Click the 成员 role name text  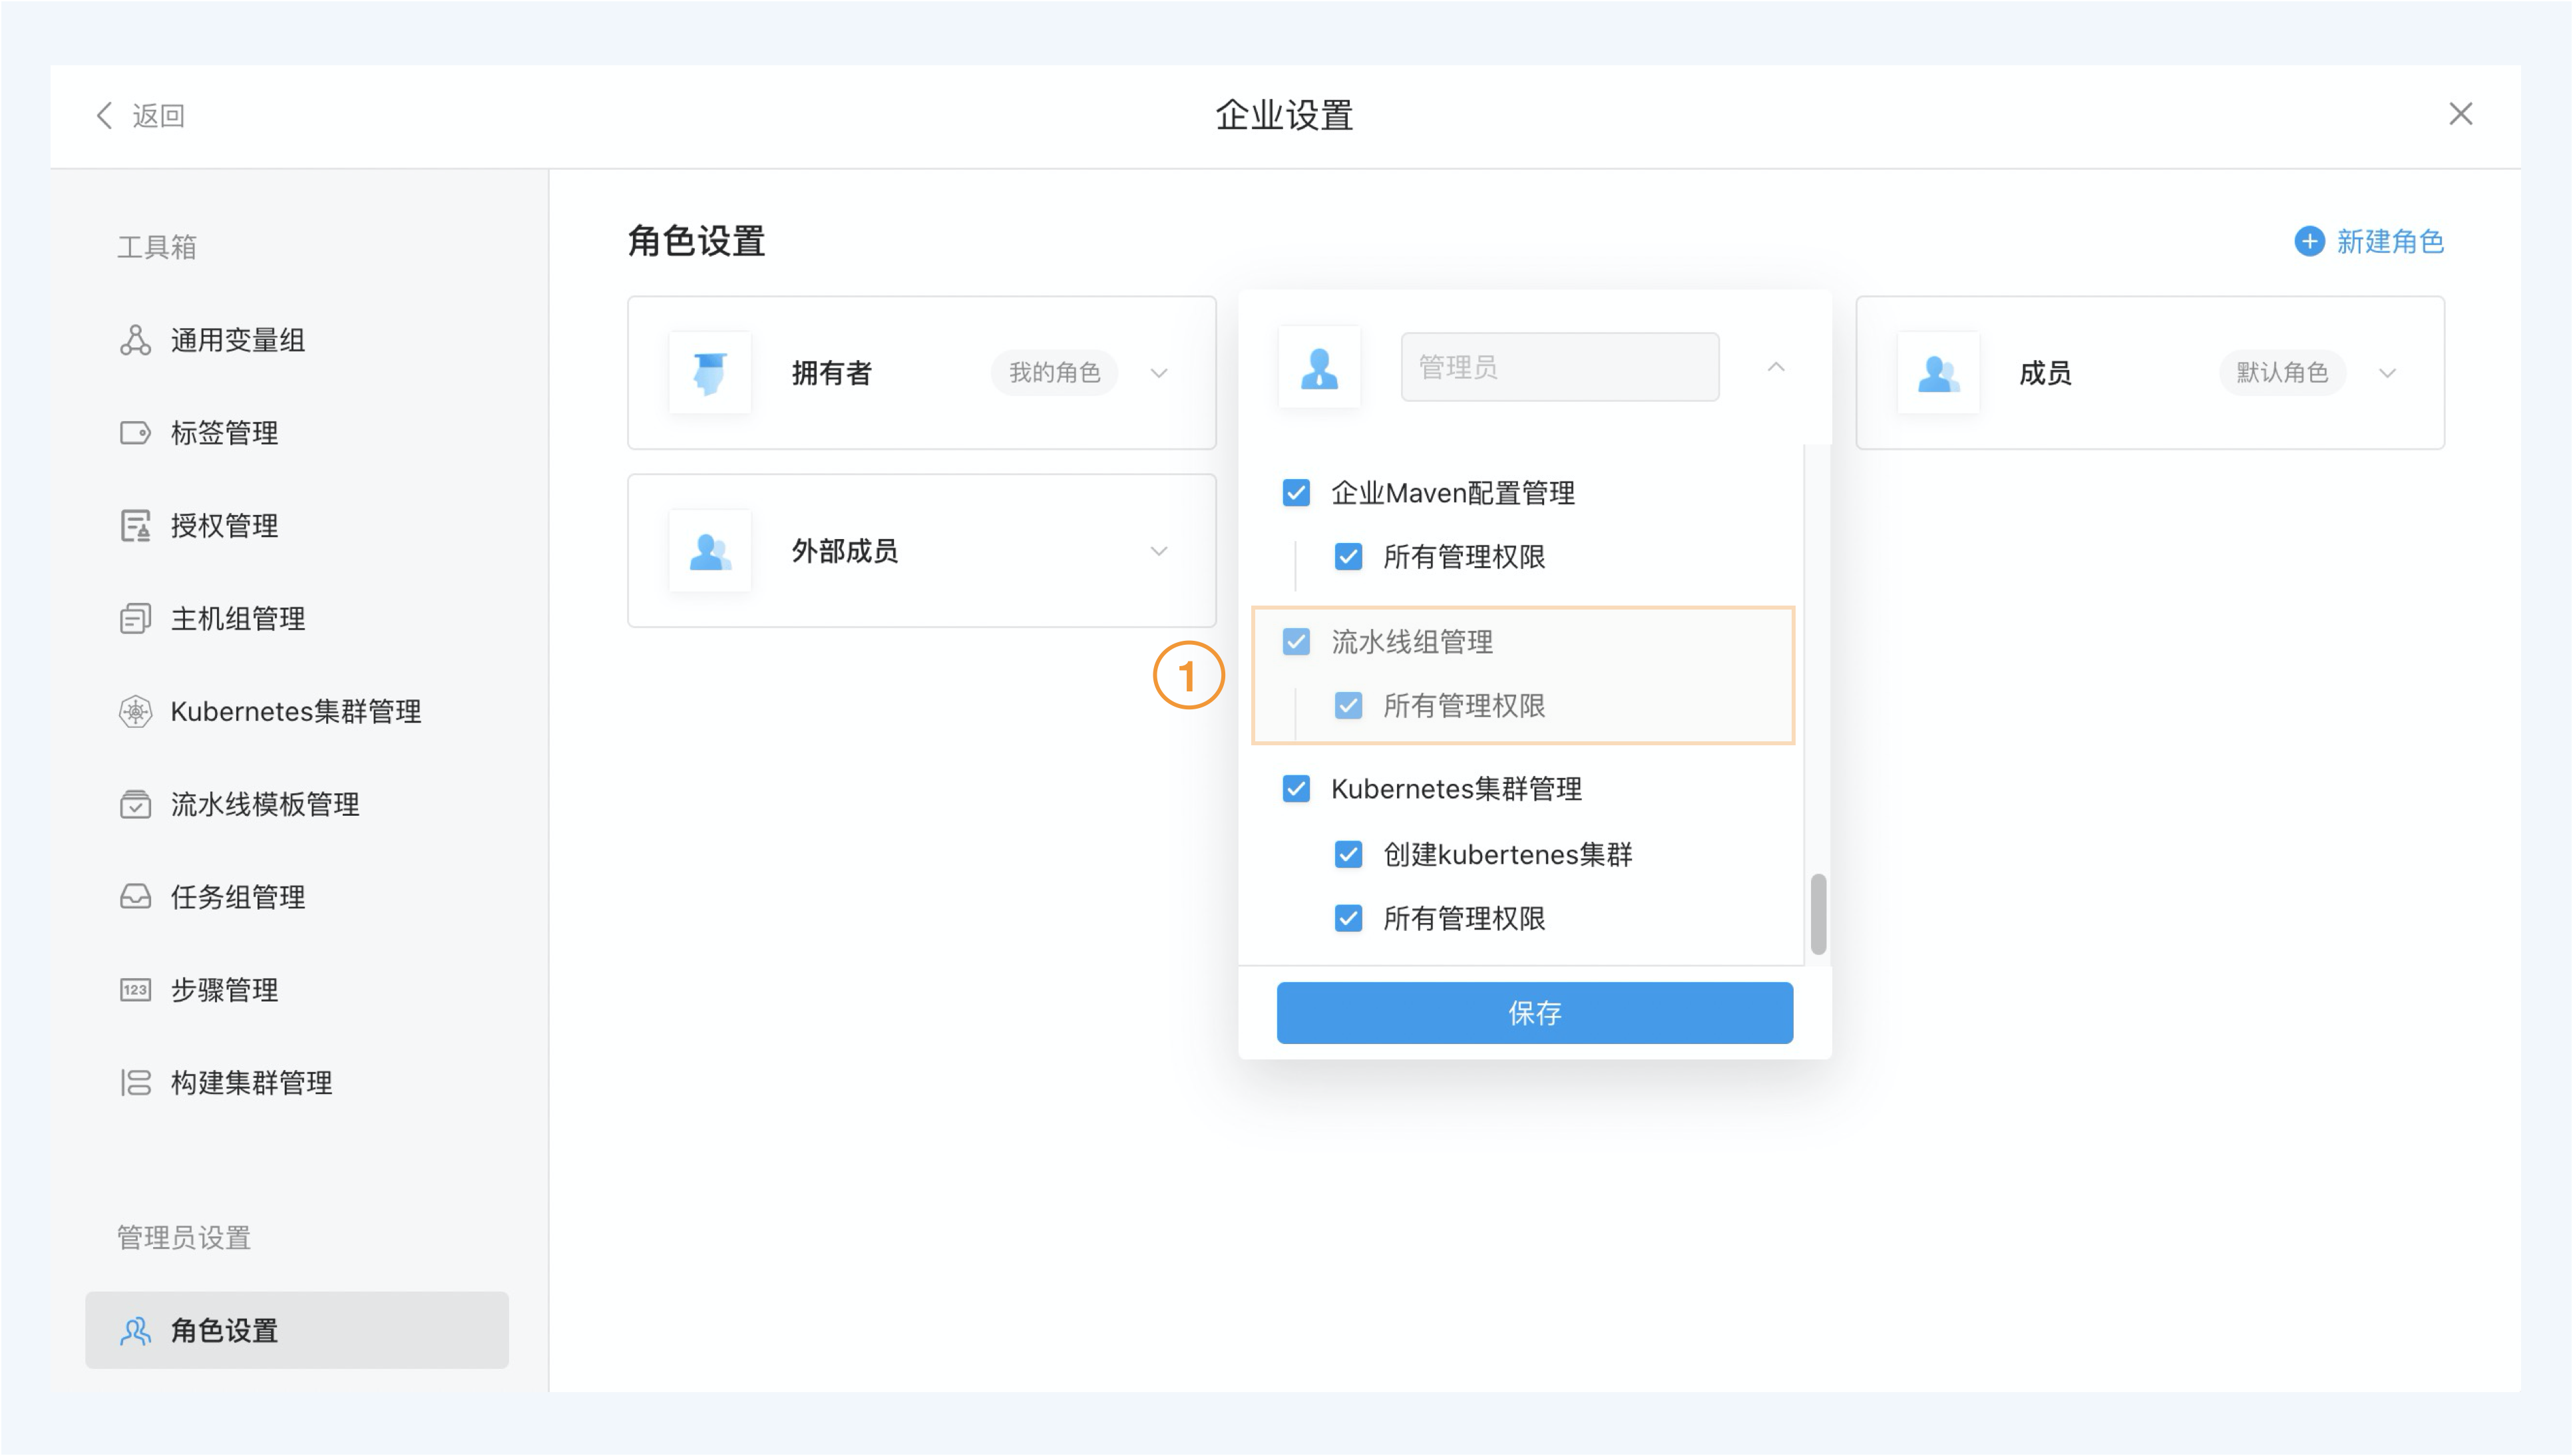pyautogui.click(x=2045, y=374)
